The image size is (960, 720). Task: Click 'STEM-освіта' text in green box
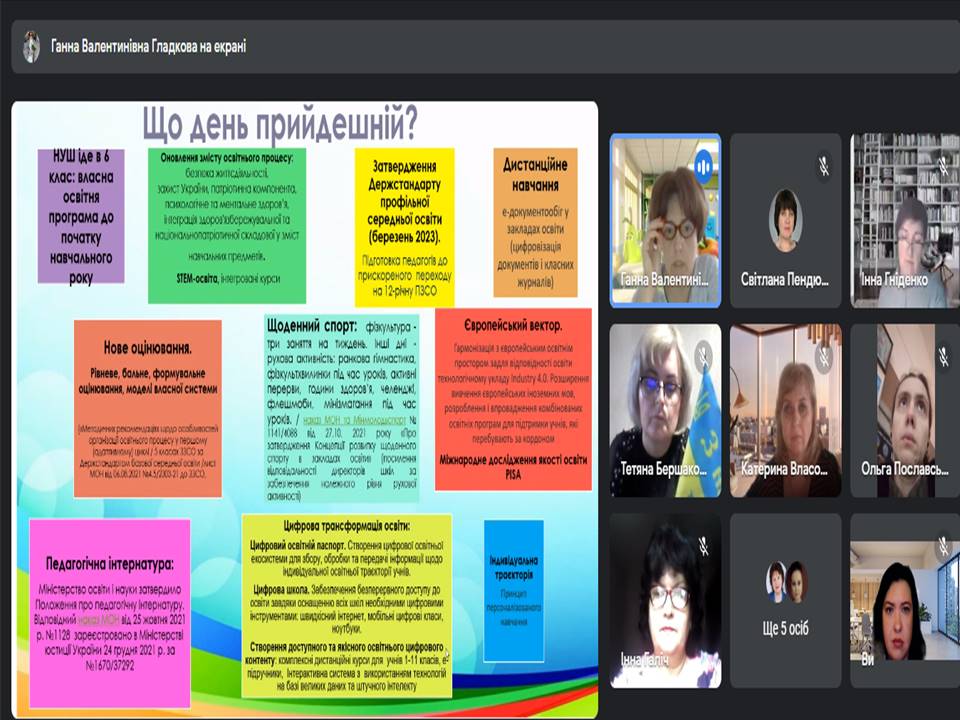point(197,279)
